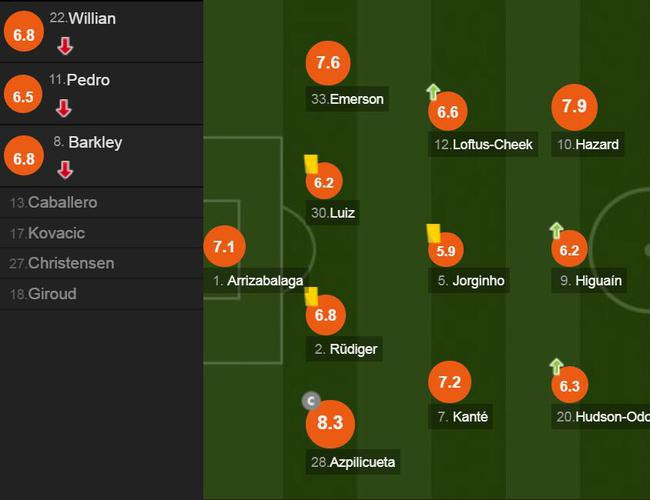Click the captain badge beside Azpilicueta

pyautogui.click(x=310, y=401)
